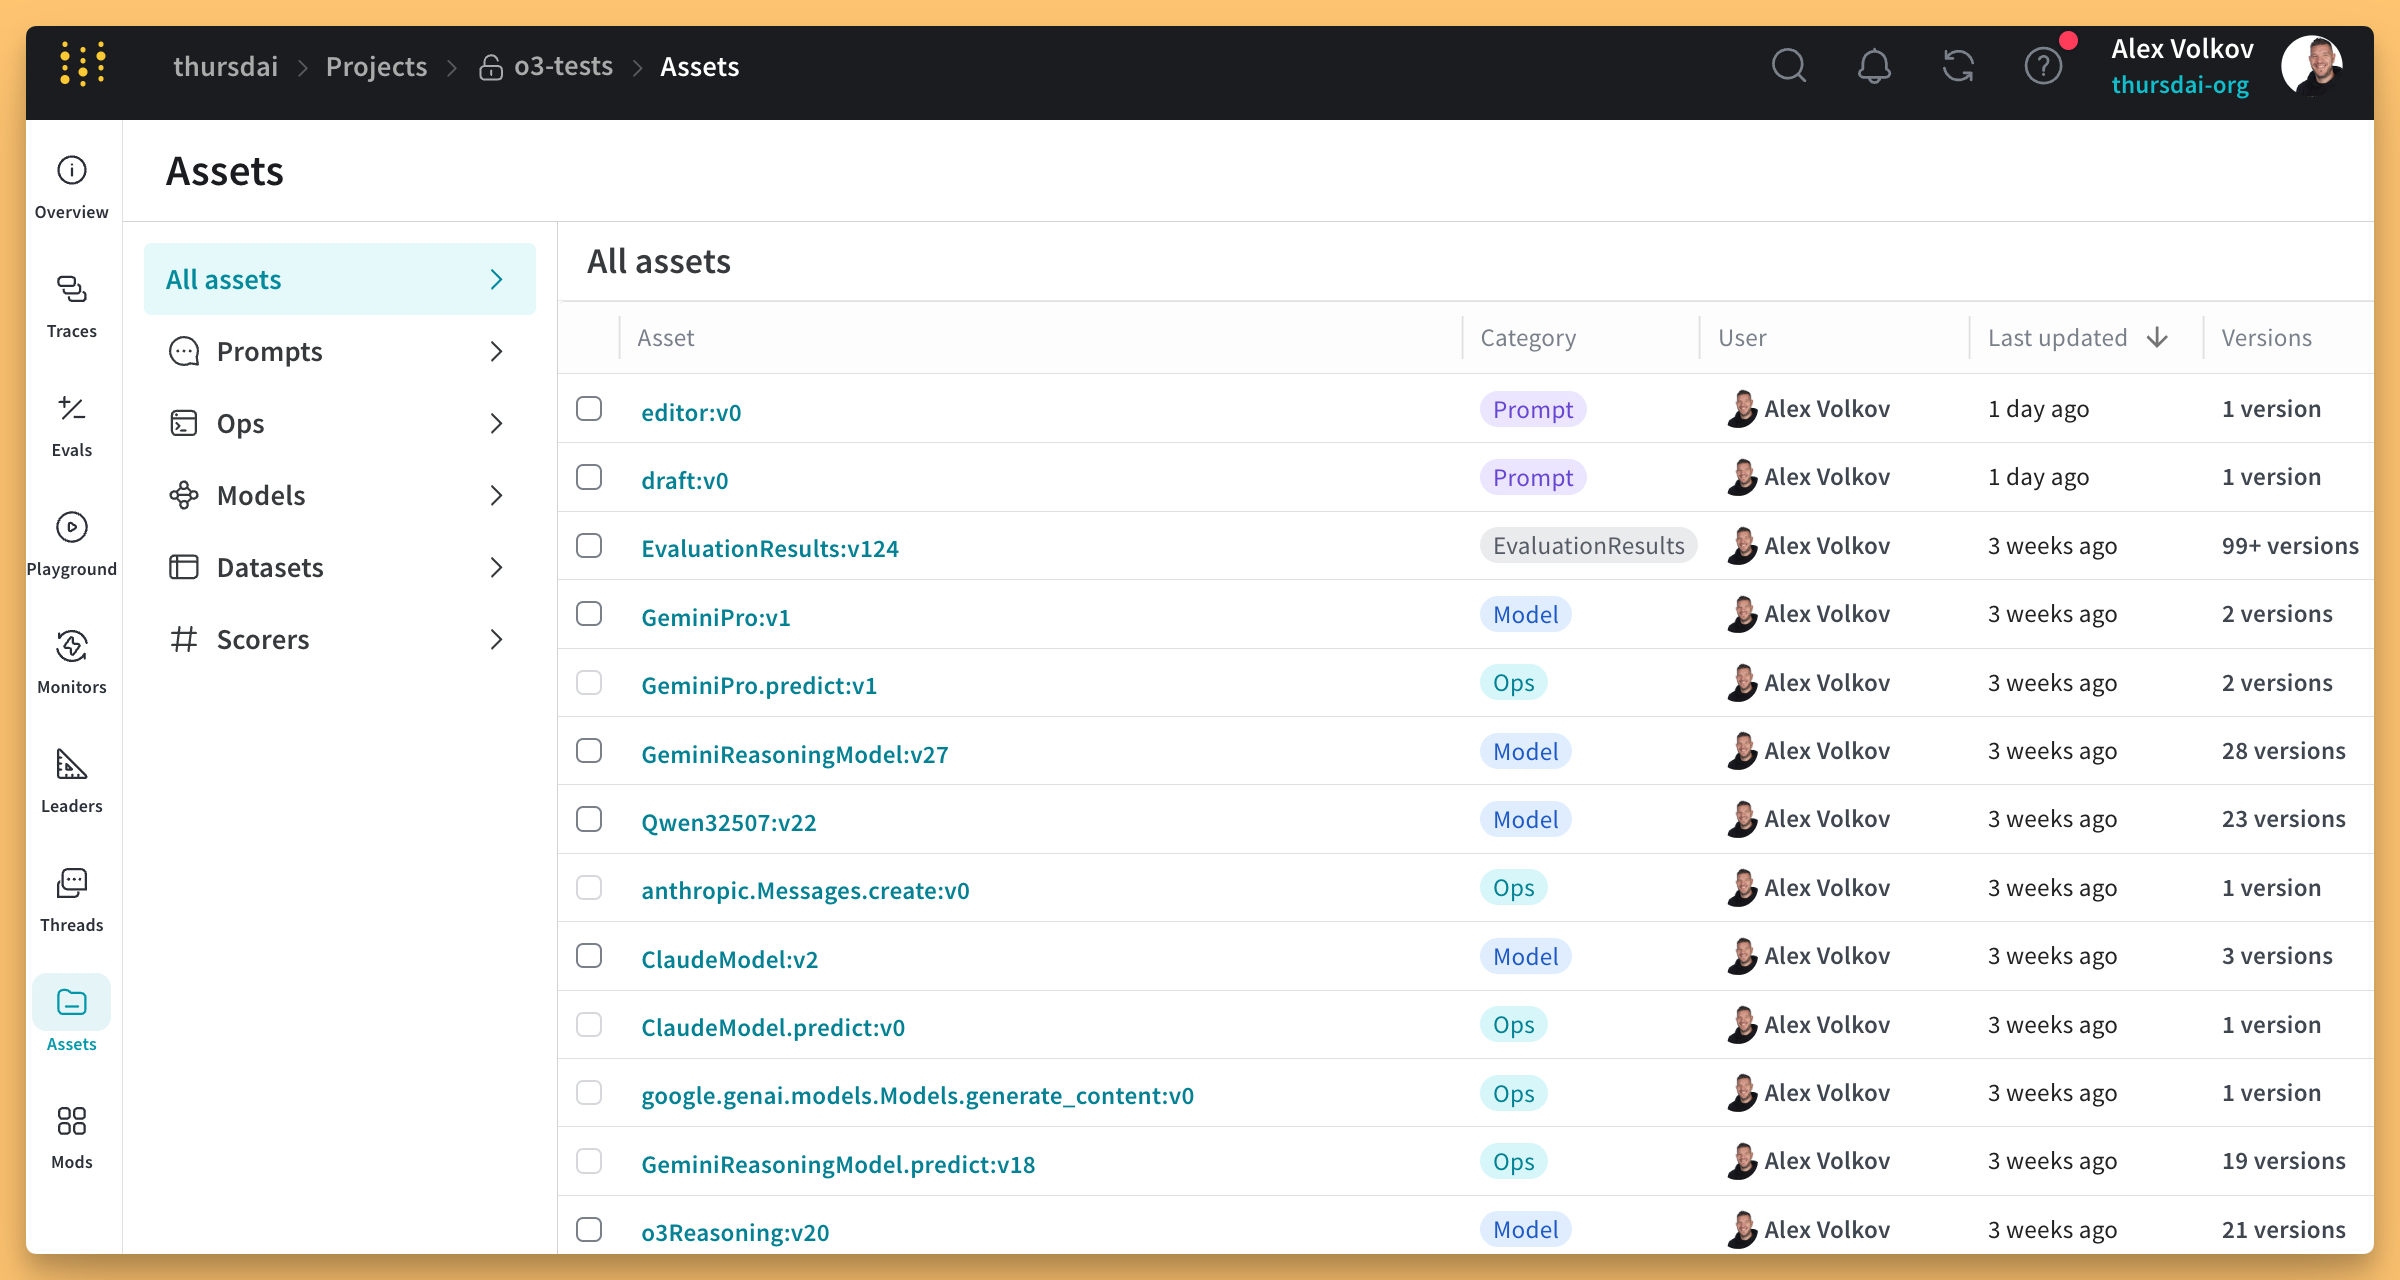Expand the Prompts asset category
The image size is (2400, 1280).
click(496, 352)
